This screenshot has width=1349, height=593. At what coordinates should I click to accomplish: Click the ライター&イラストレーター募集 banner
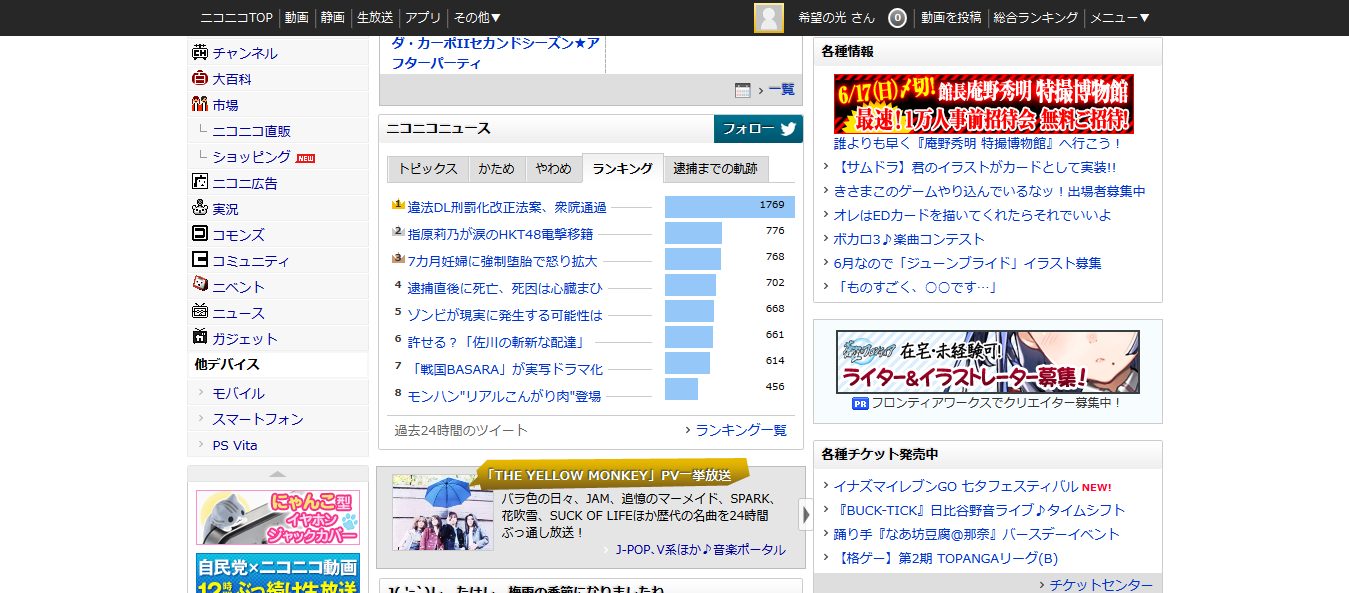tap(988, 362)
